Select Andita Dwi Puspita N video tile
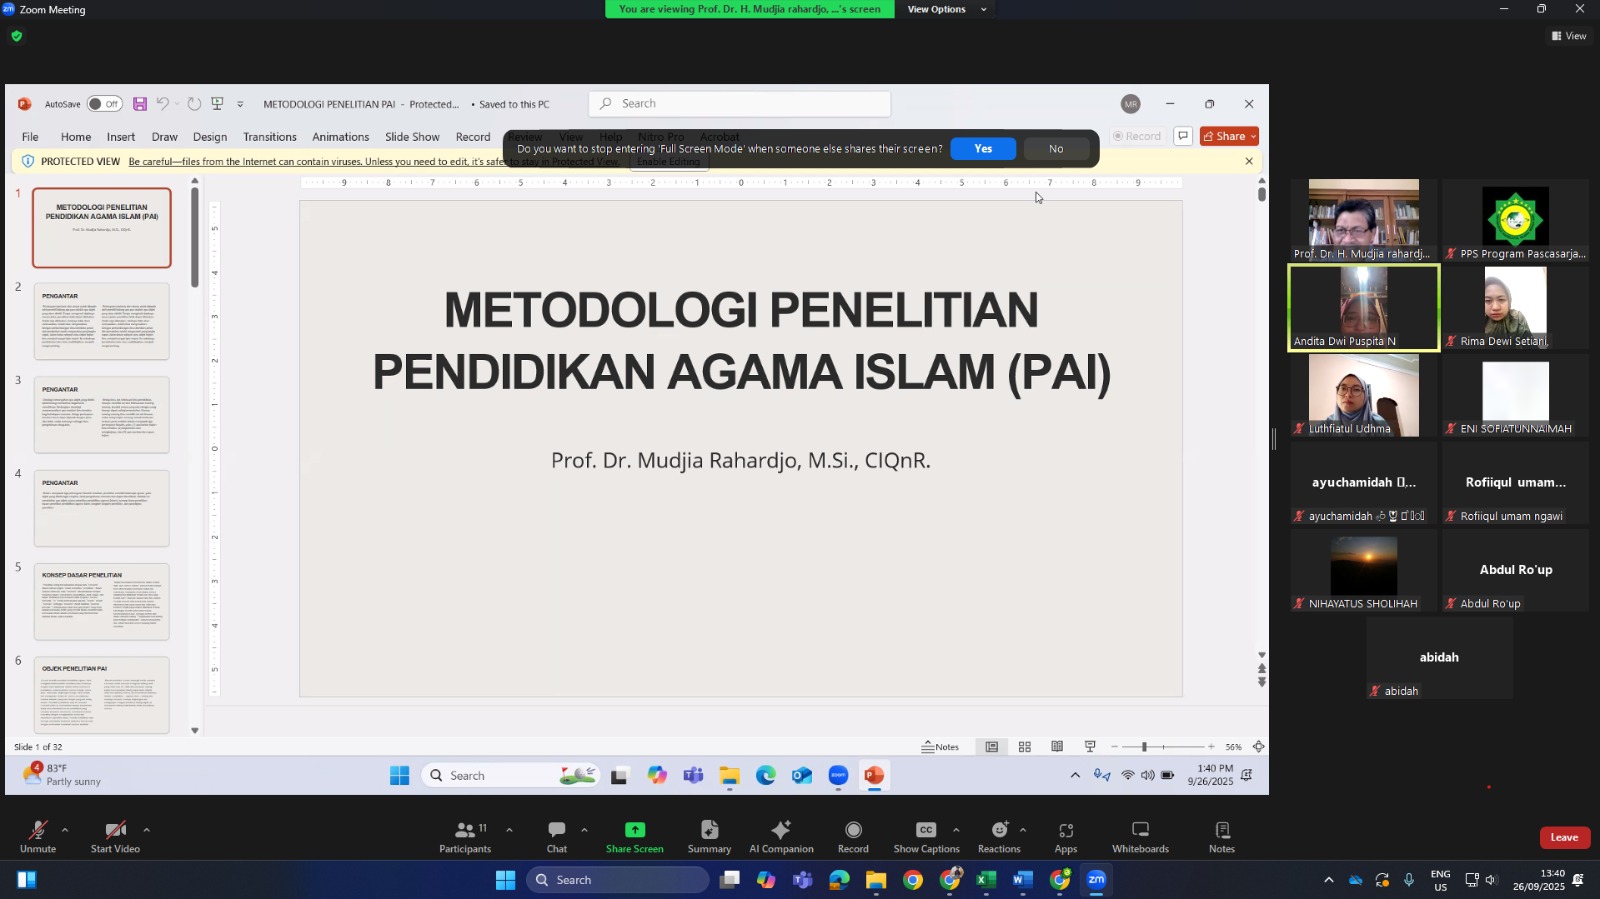This screenshot has height=899, width=1600. click(x=1364, y=308)
